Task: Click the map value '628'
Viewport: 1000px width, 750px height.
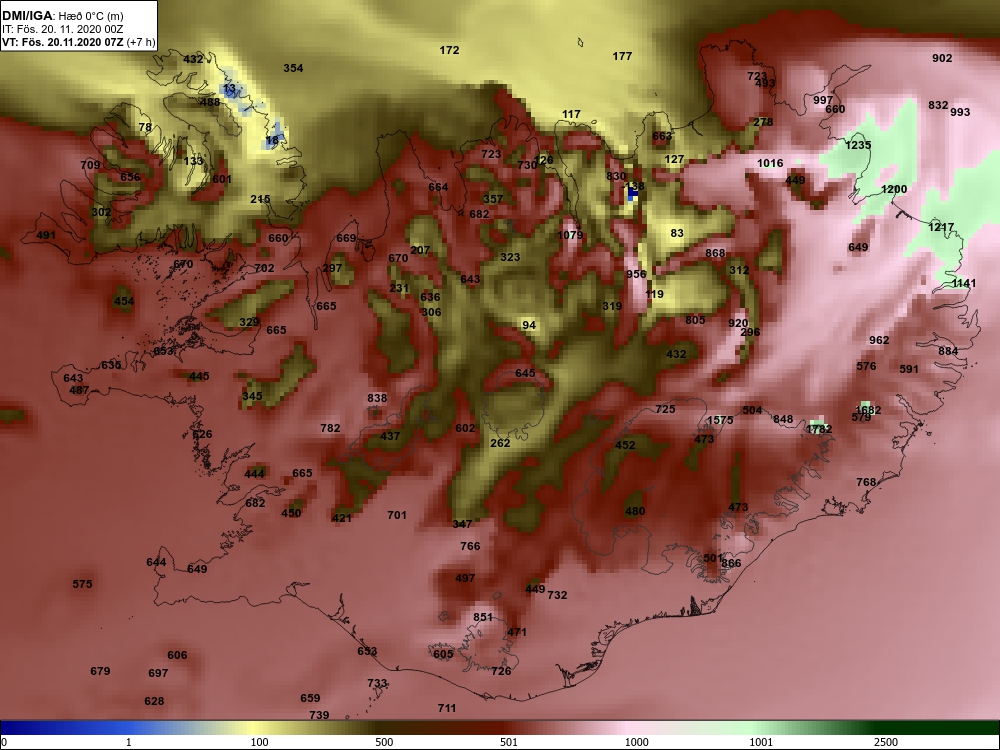Action: [154, 702]
